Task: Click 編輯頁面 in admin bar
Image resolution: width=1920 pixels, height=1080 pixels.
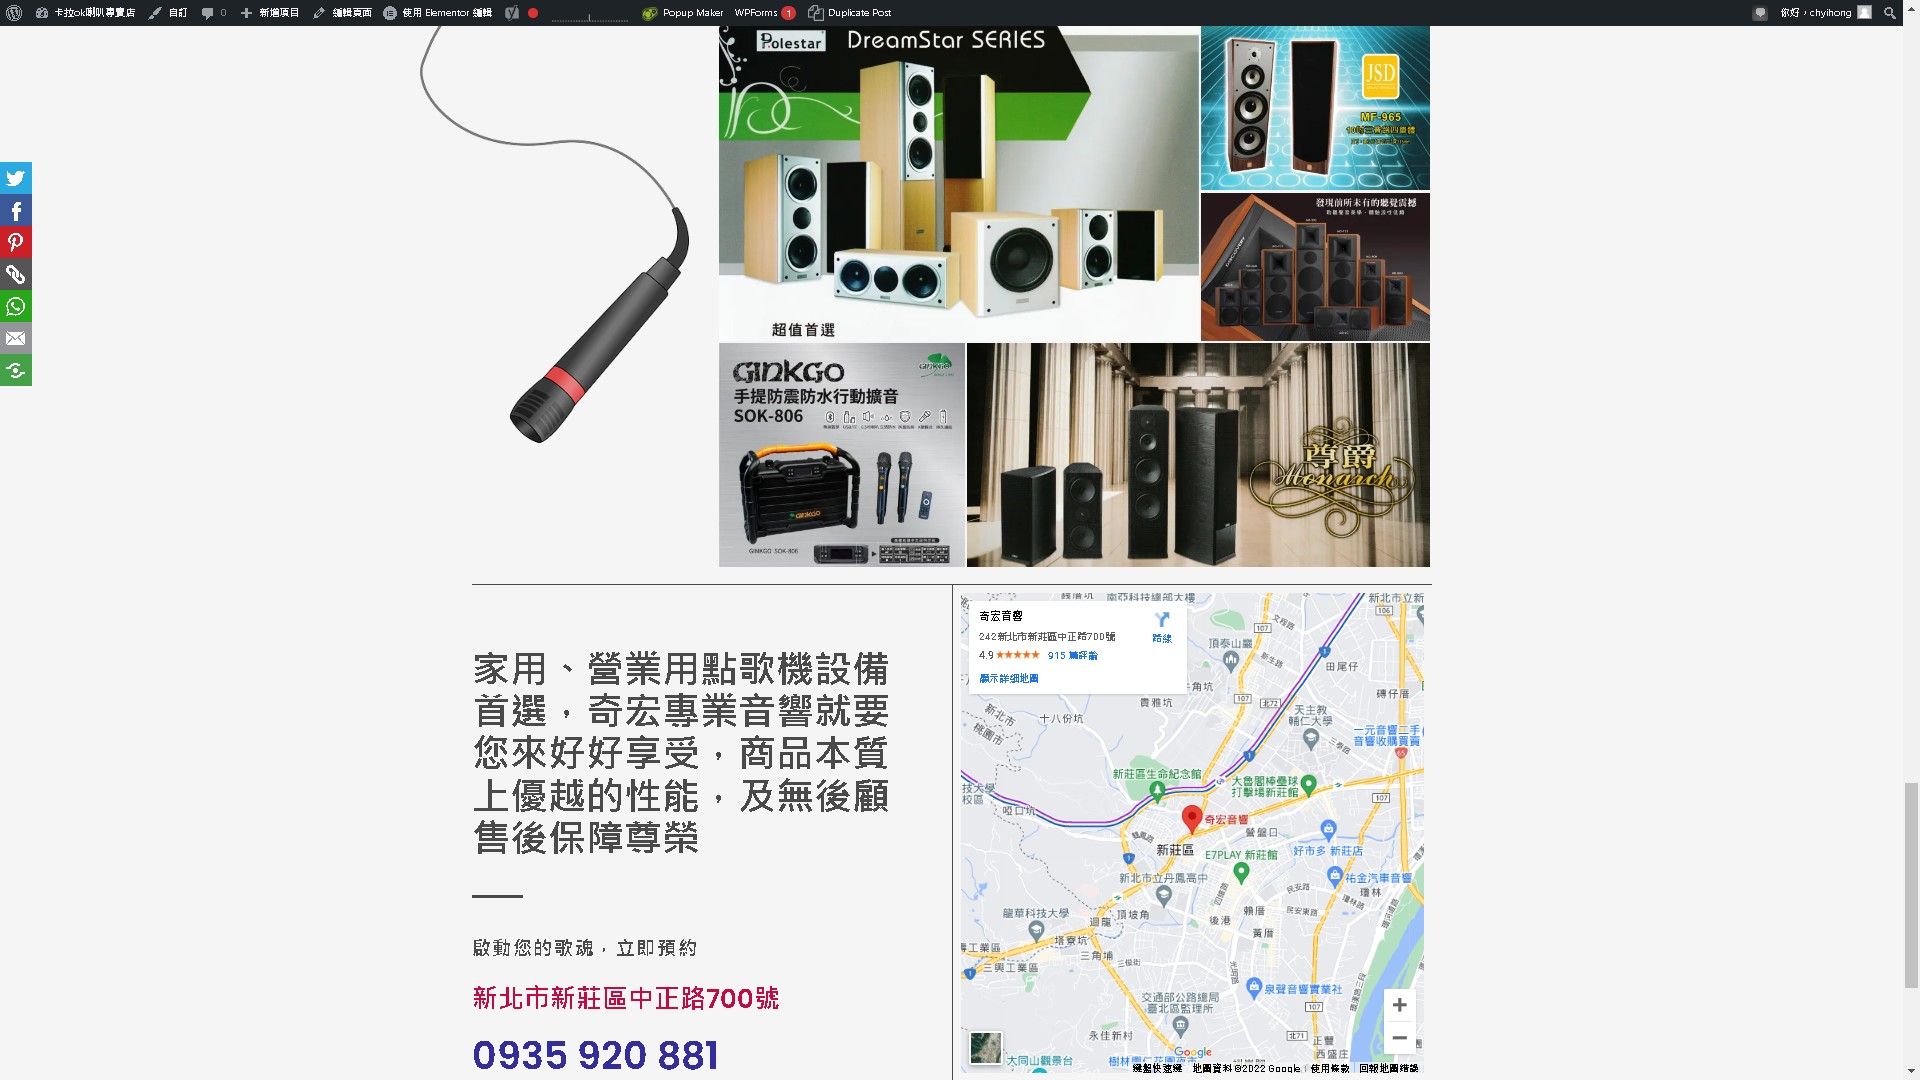Action: tap(342, 13)
